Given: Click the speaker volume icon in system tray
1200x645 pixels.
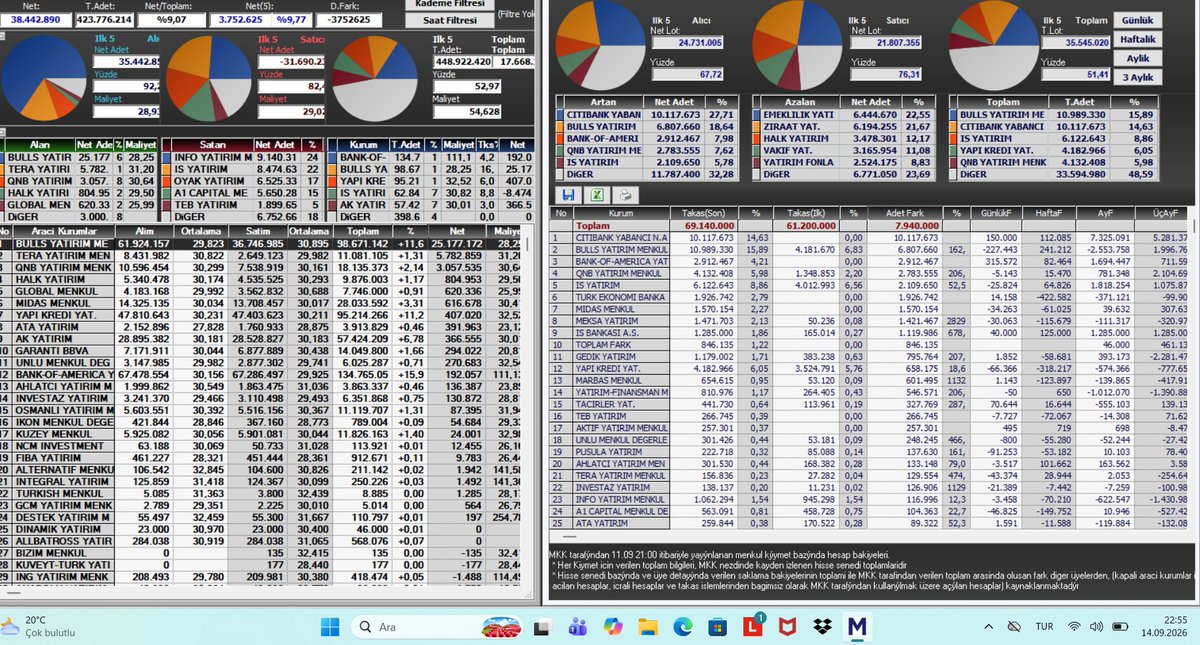Looking at the screenshot, I should click(1097, 627).
